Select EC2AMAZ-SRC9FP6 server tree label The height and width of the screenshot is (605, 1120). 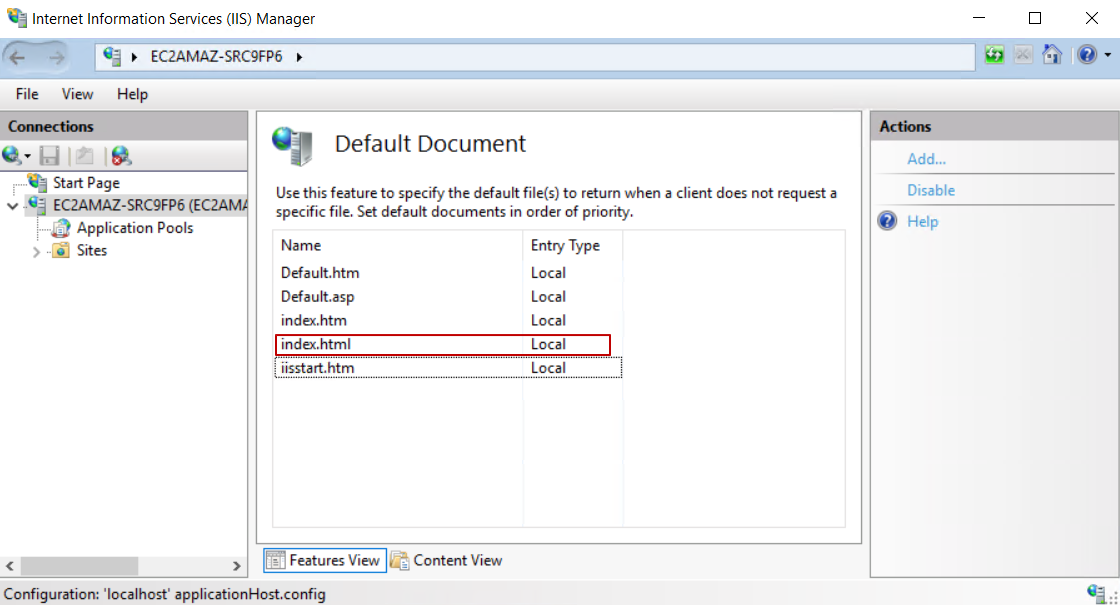[x=150, y=206]
